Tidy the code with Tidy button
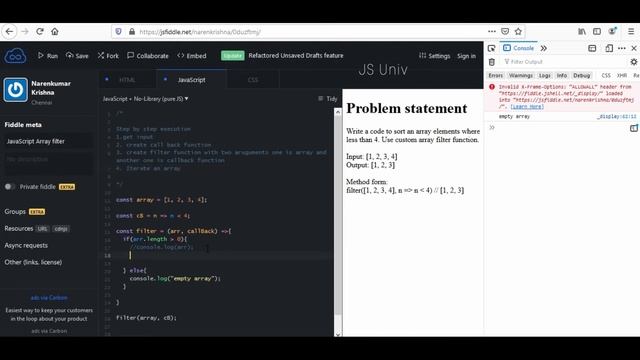The image size is (640, 360). point(327,98)
